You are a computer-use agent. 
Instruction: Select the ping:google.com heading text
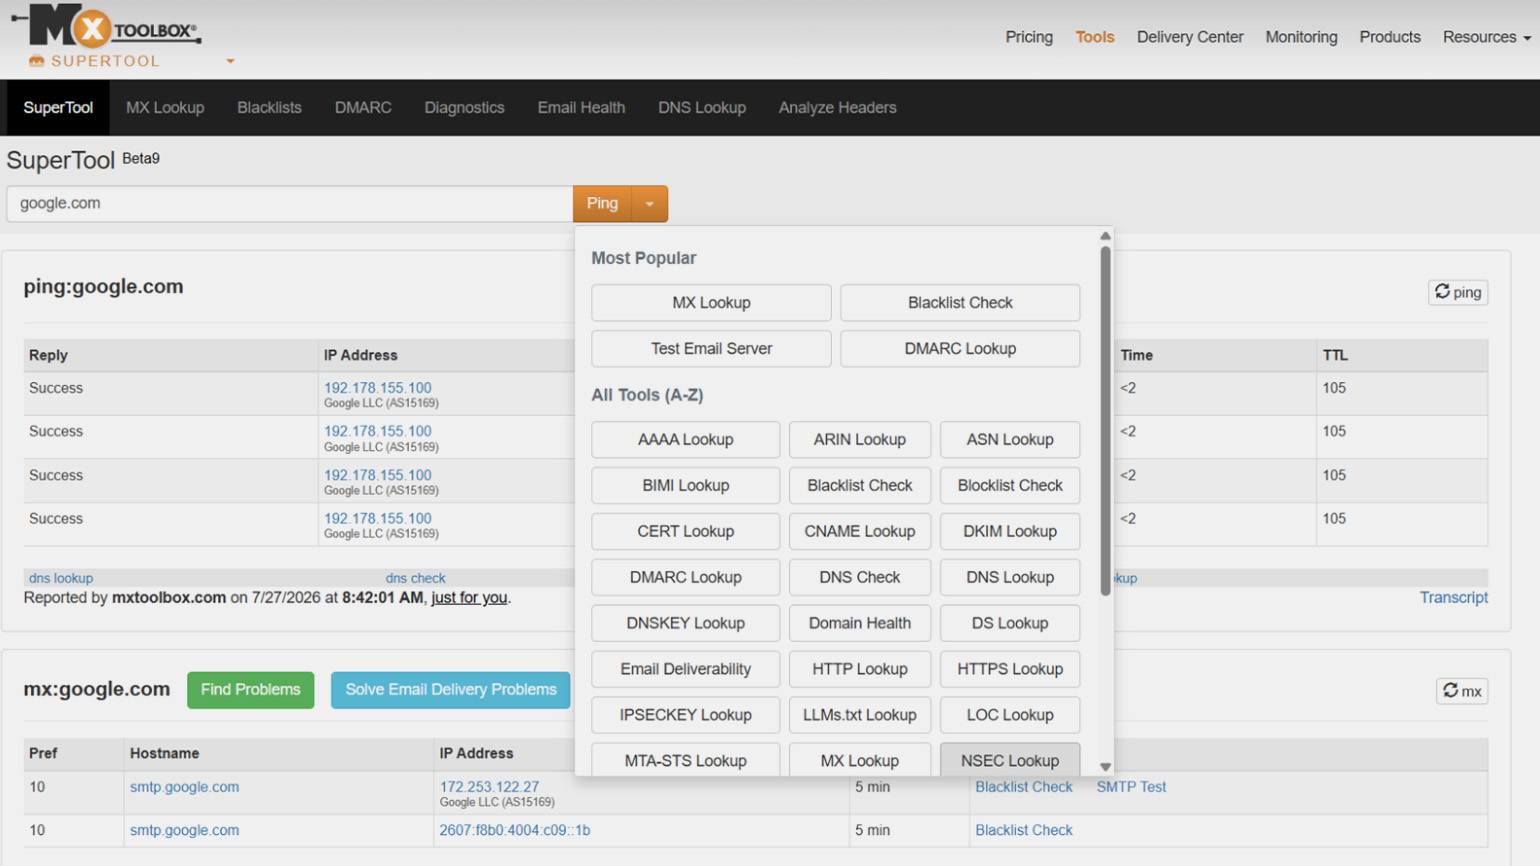coord(103,287)
